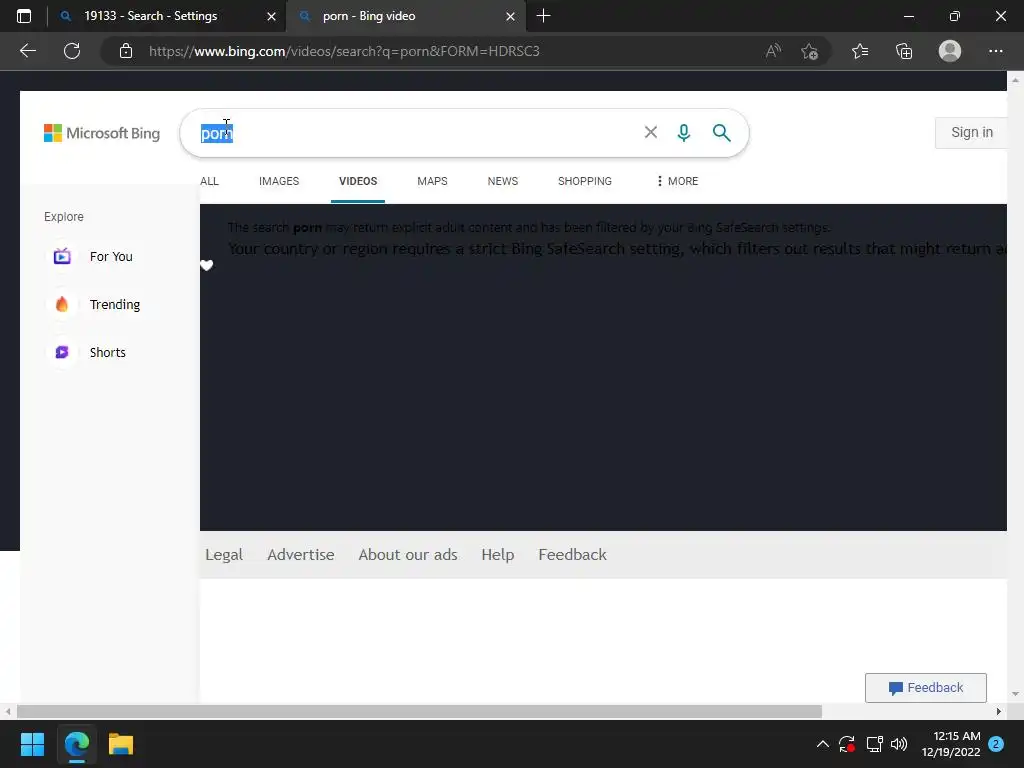This screenshot has width=1024, height=768.
Task: Go to Microsoft Bing home logo
Action: pos(102,133)
